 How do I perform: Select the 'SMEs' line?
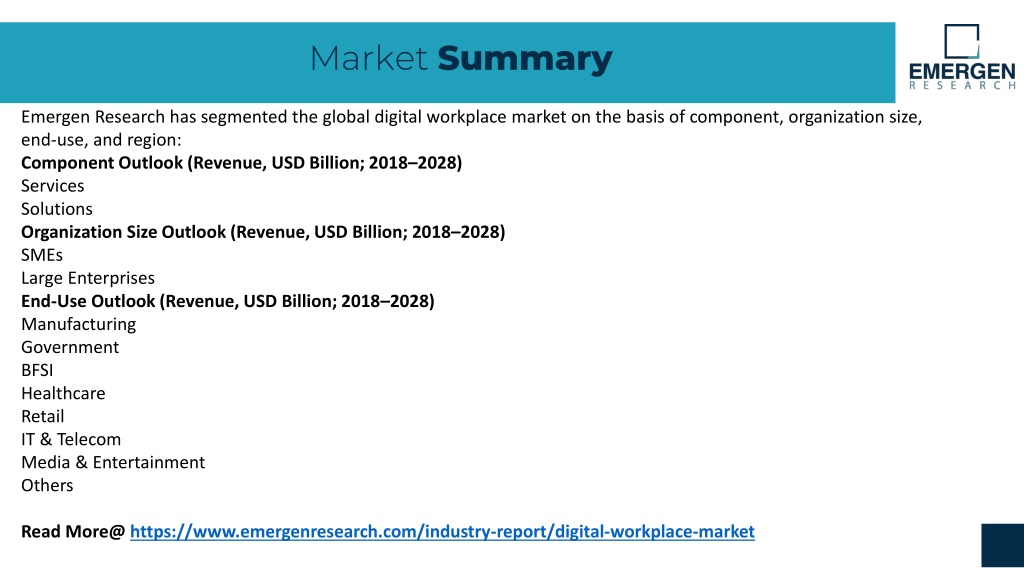(x=42, y=255)
